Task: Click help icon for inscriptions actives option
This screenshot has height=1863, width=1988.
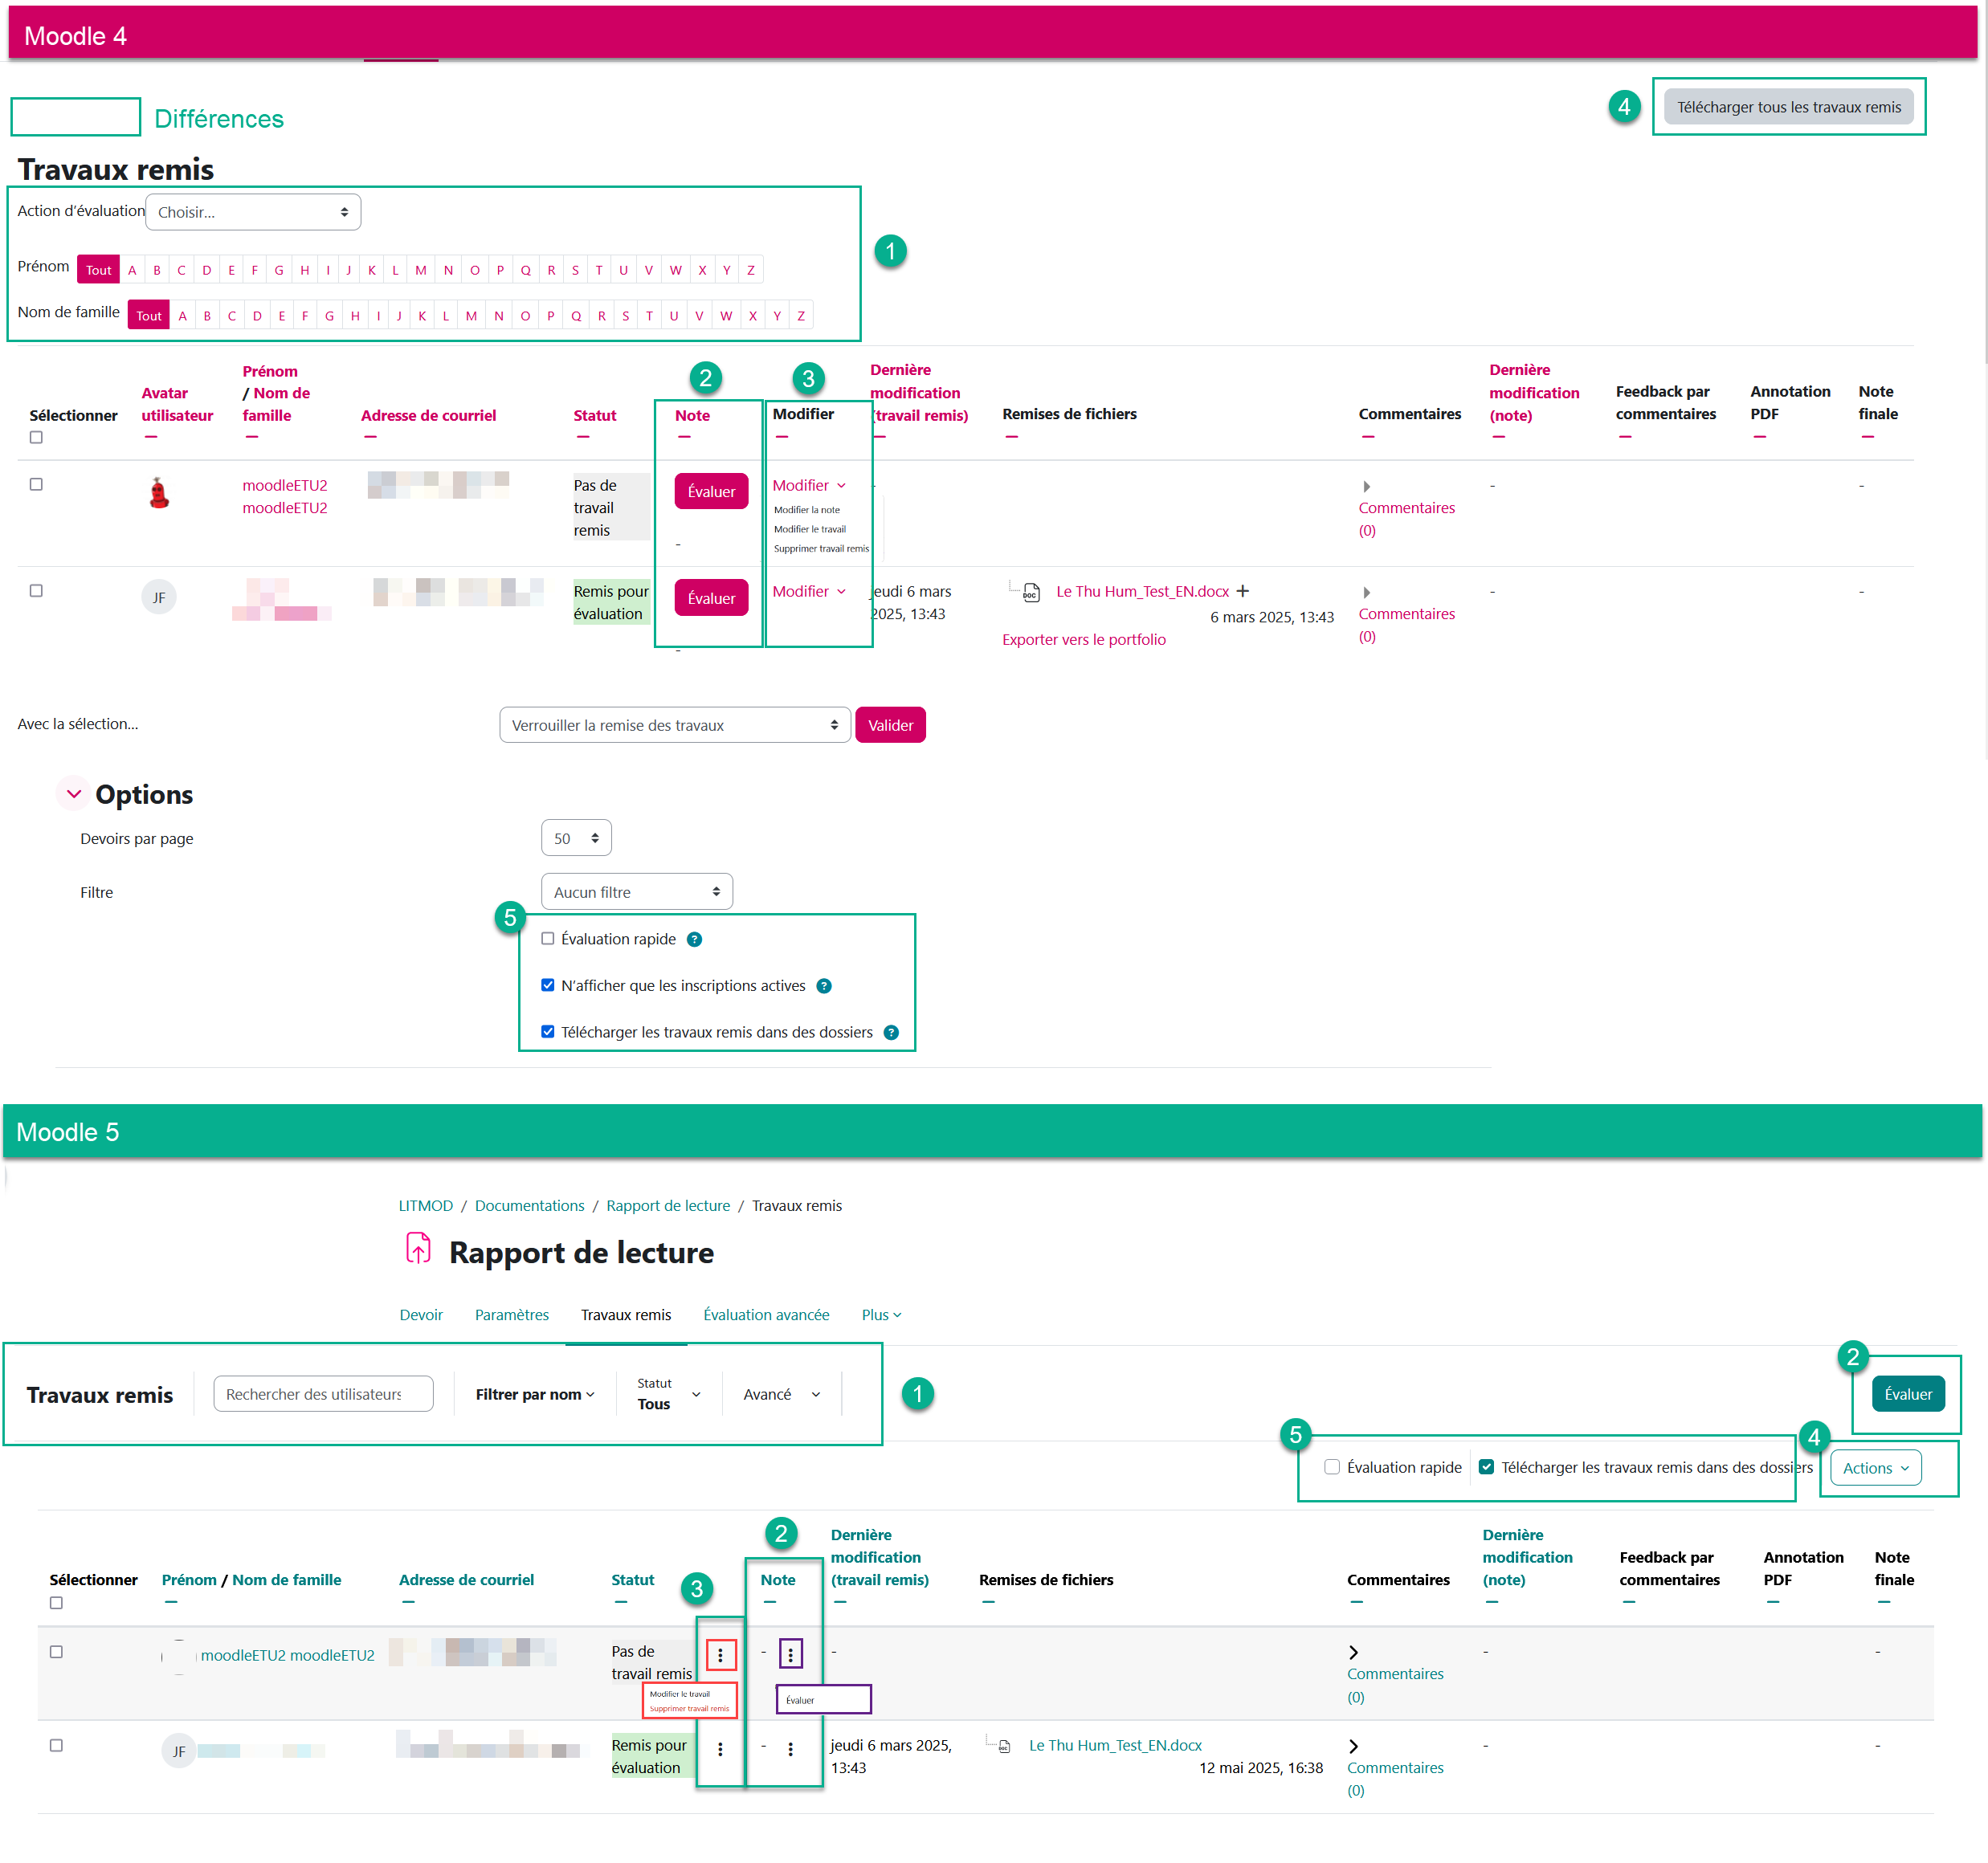Action: pos(824,986)
